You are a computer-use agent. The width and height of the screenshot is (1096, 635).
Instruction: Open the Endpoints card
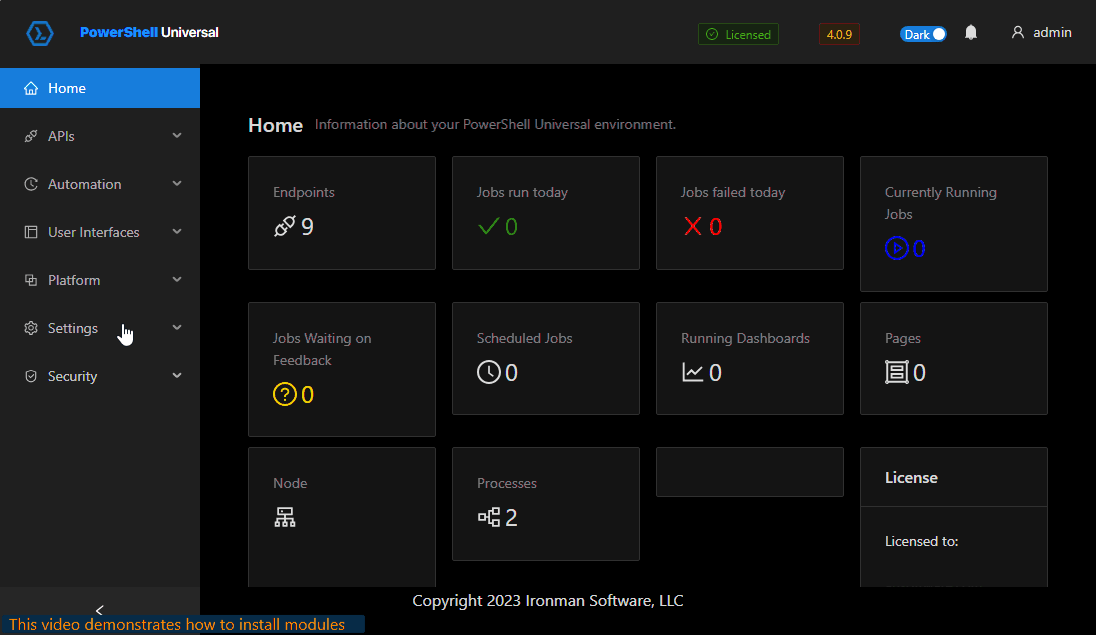click(342, 213)
